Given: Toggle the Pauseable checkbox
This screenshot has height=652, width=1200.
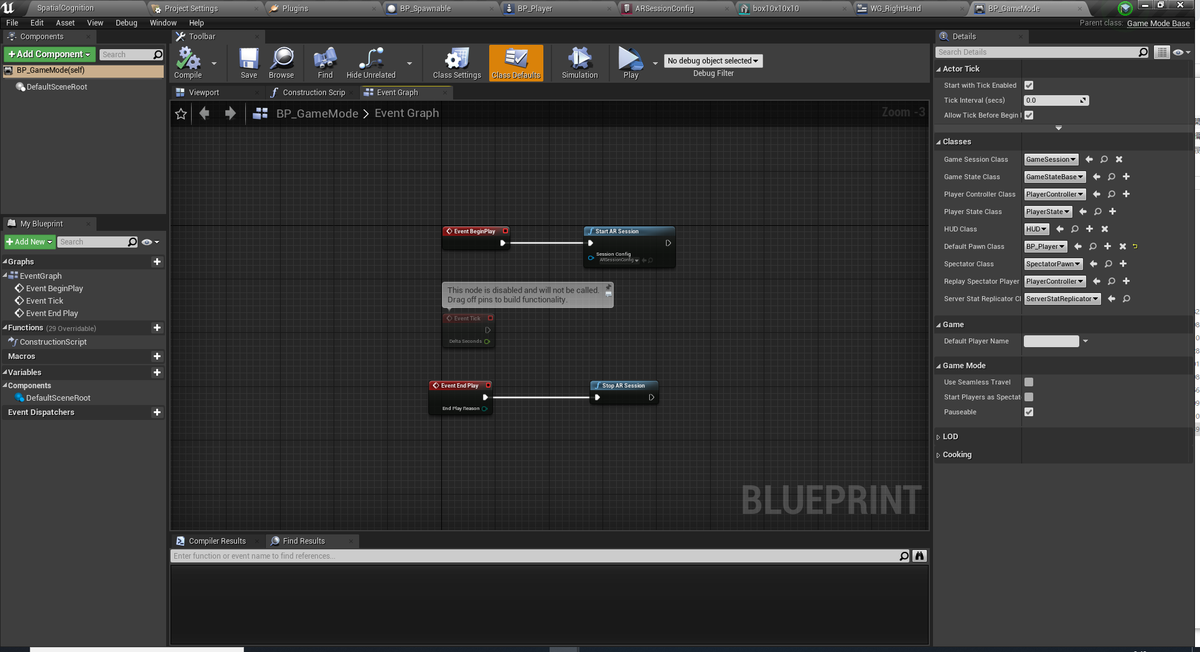Looking at the screenshot, I should [x=1029, y=412].
